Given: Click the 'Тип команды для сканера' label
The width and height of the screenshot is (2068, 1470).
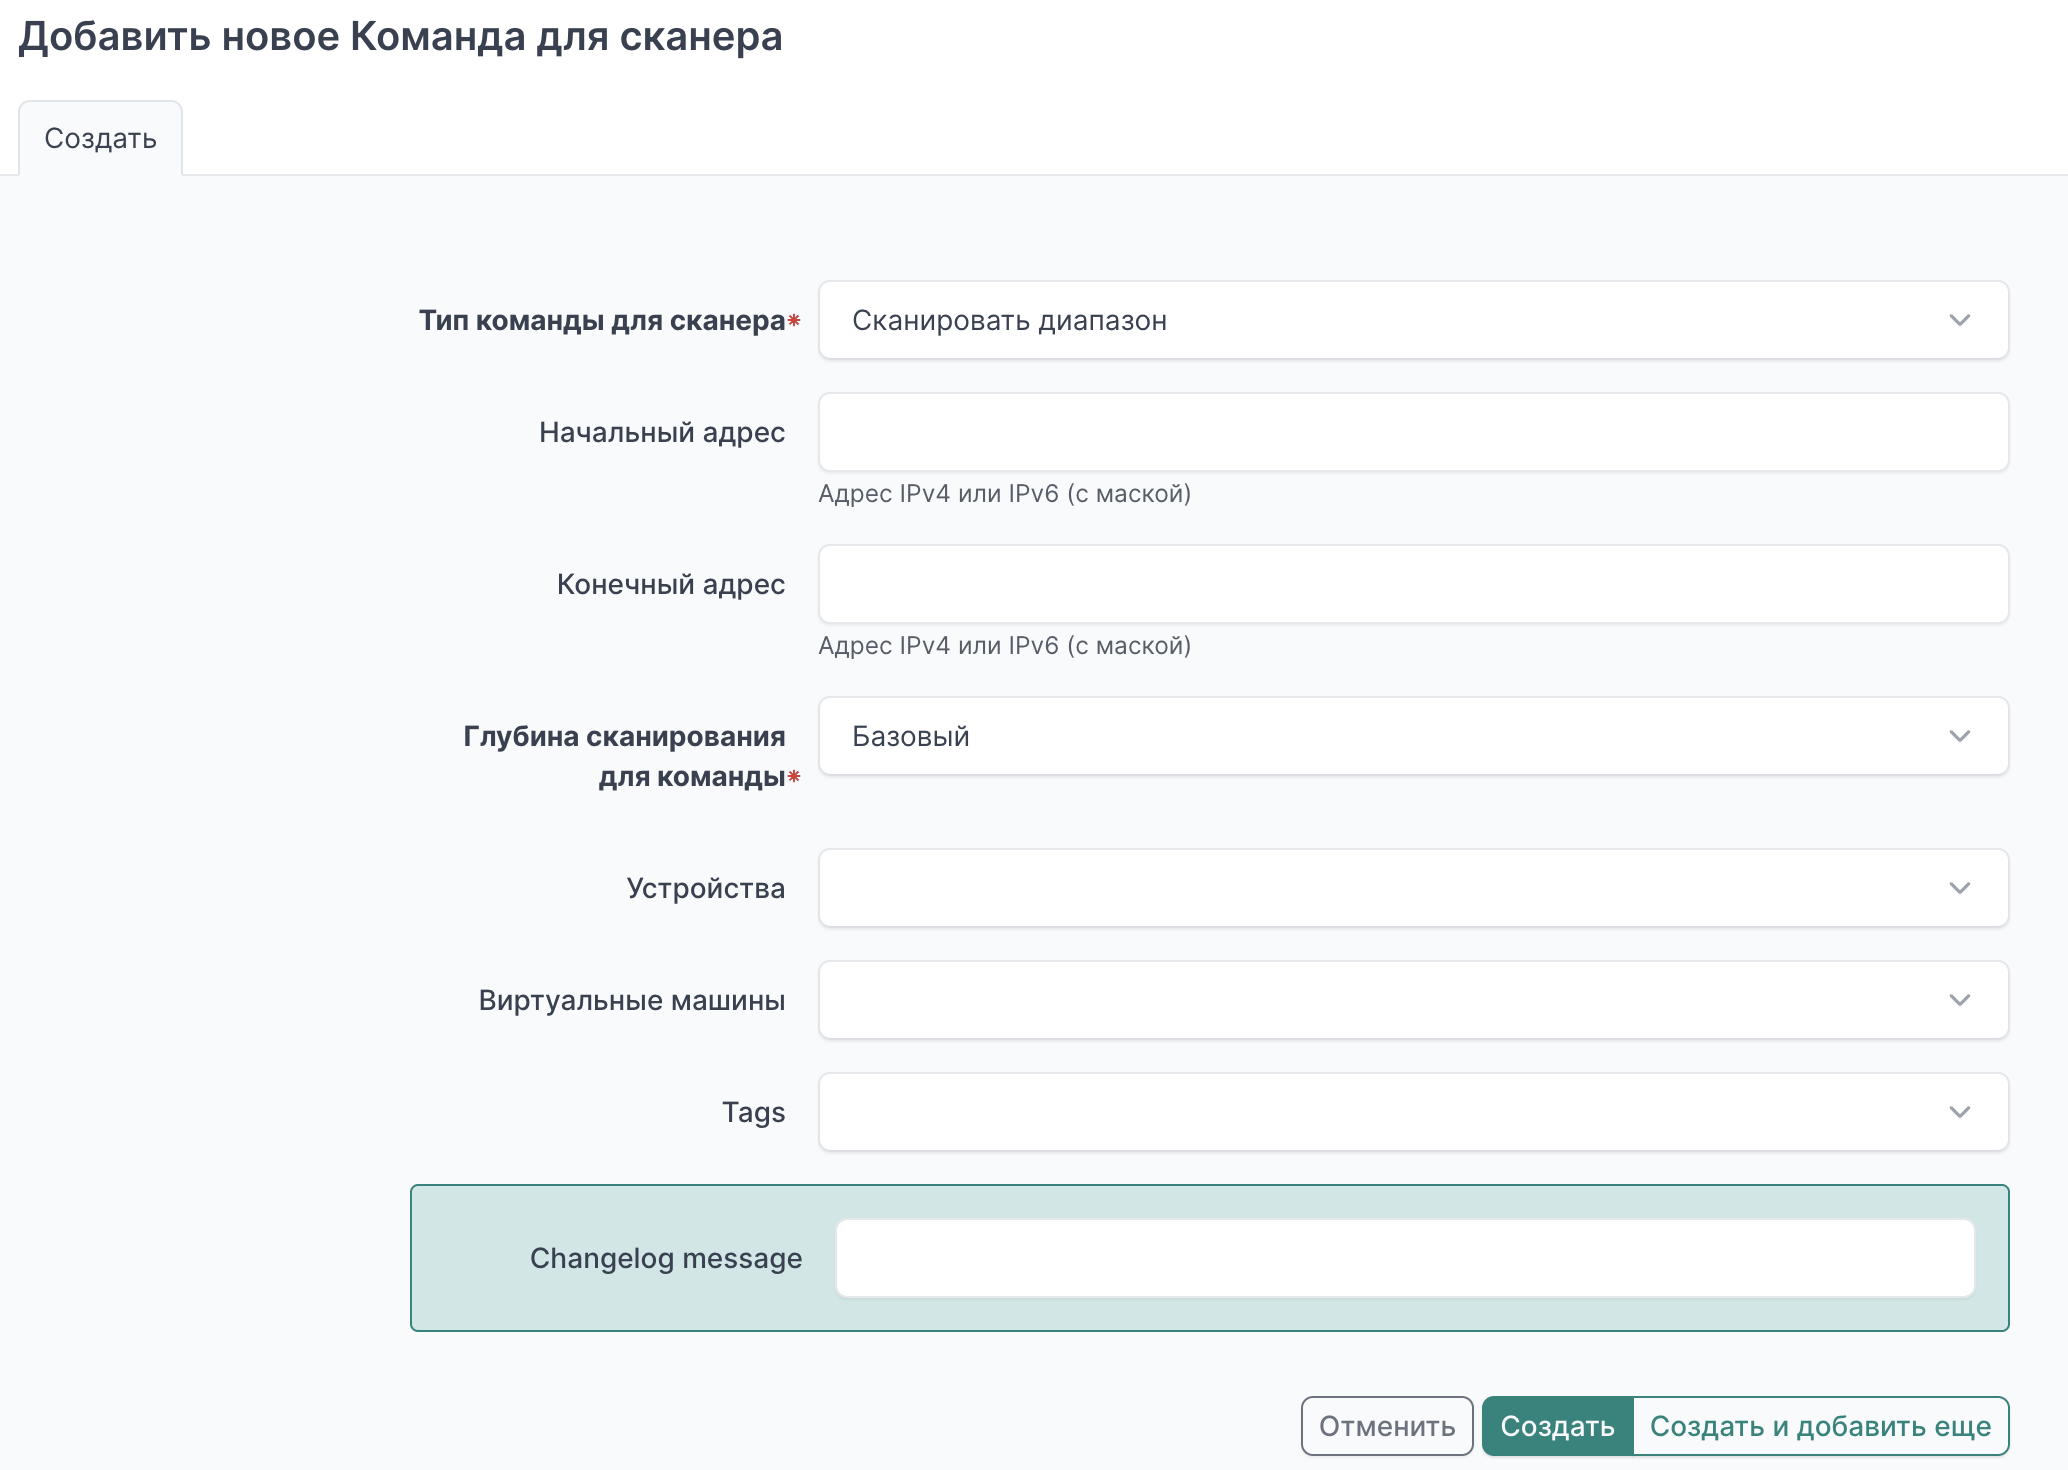Looking at the screenshot, I should (x=601, y=320).
